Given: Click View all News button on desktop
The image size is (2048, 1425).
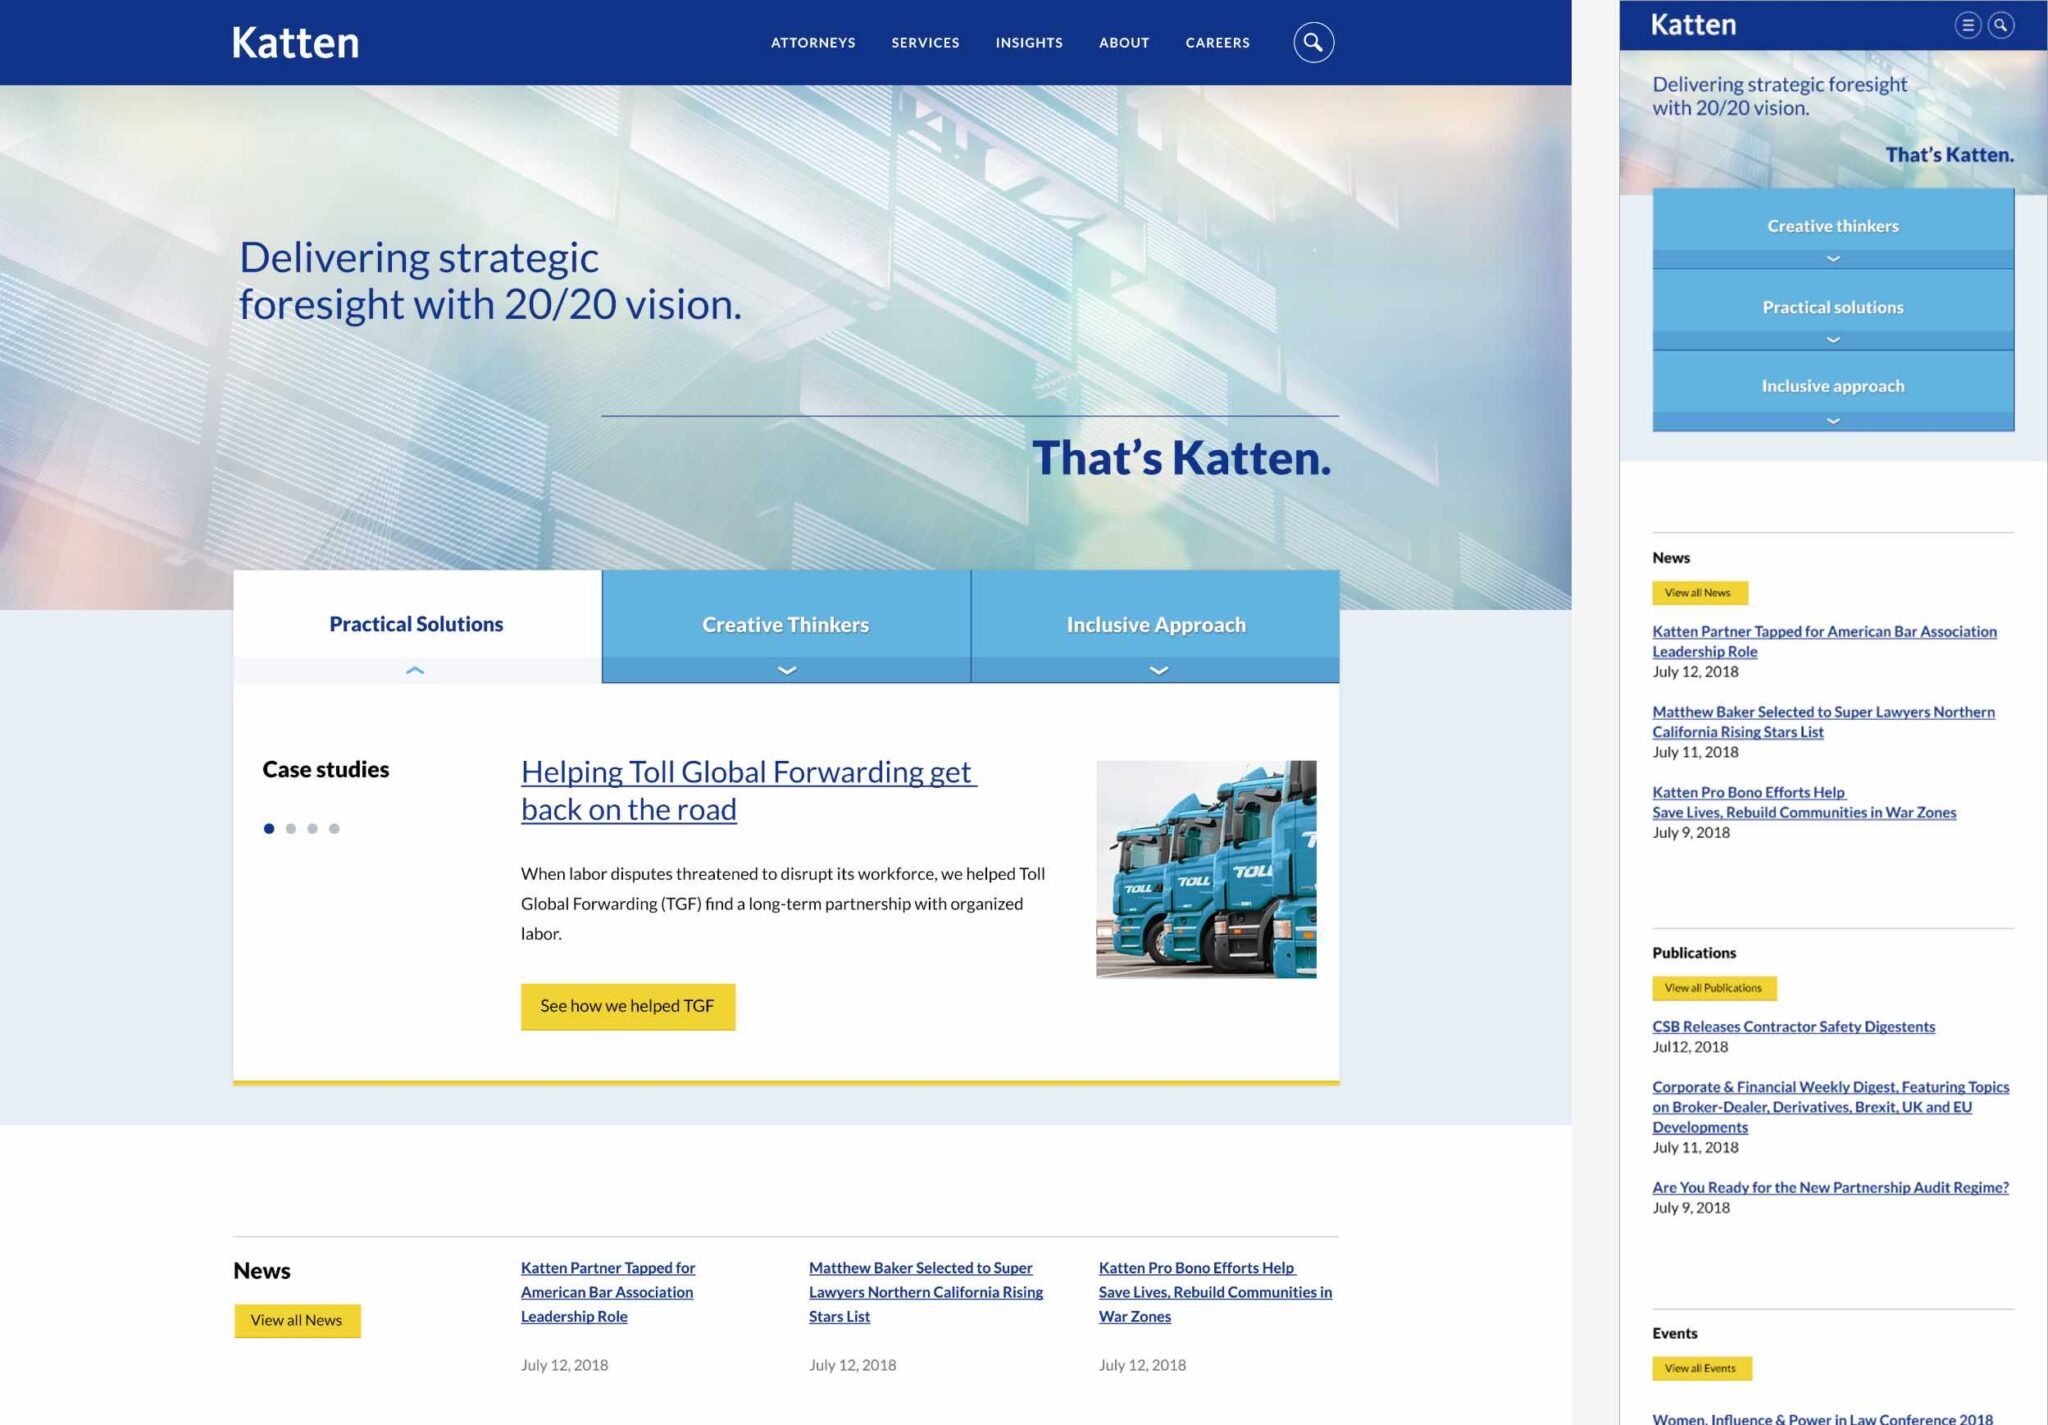Looking at the screenshot, I should 297,1320.
